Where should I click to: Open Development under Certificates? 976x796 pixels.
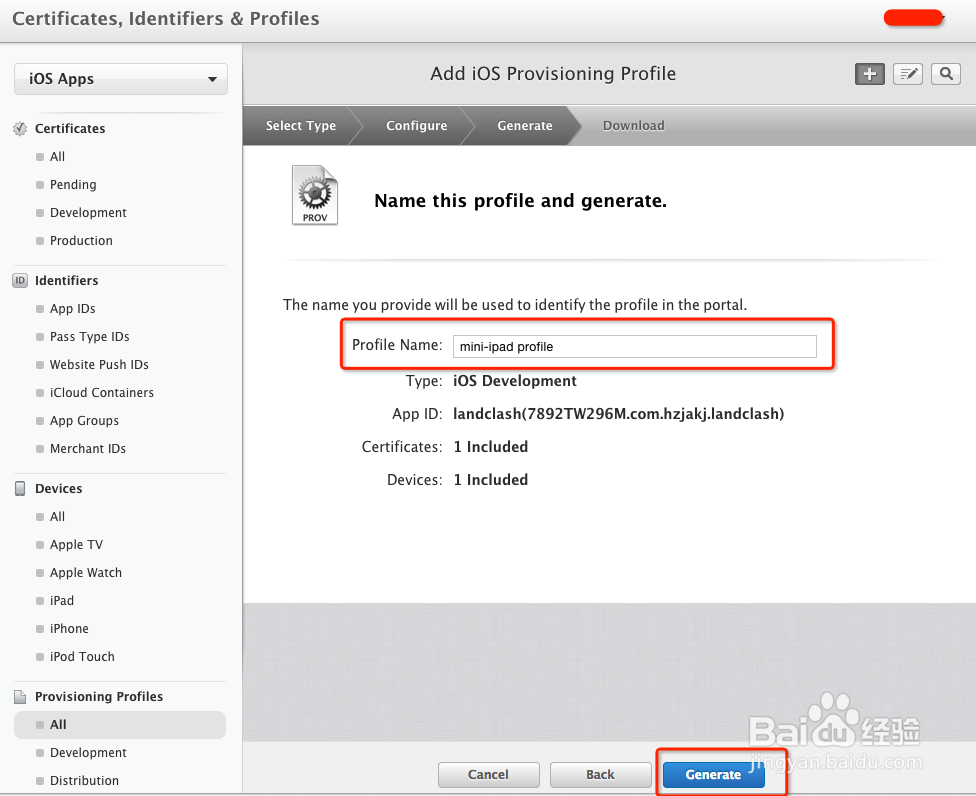pos(88,213)
